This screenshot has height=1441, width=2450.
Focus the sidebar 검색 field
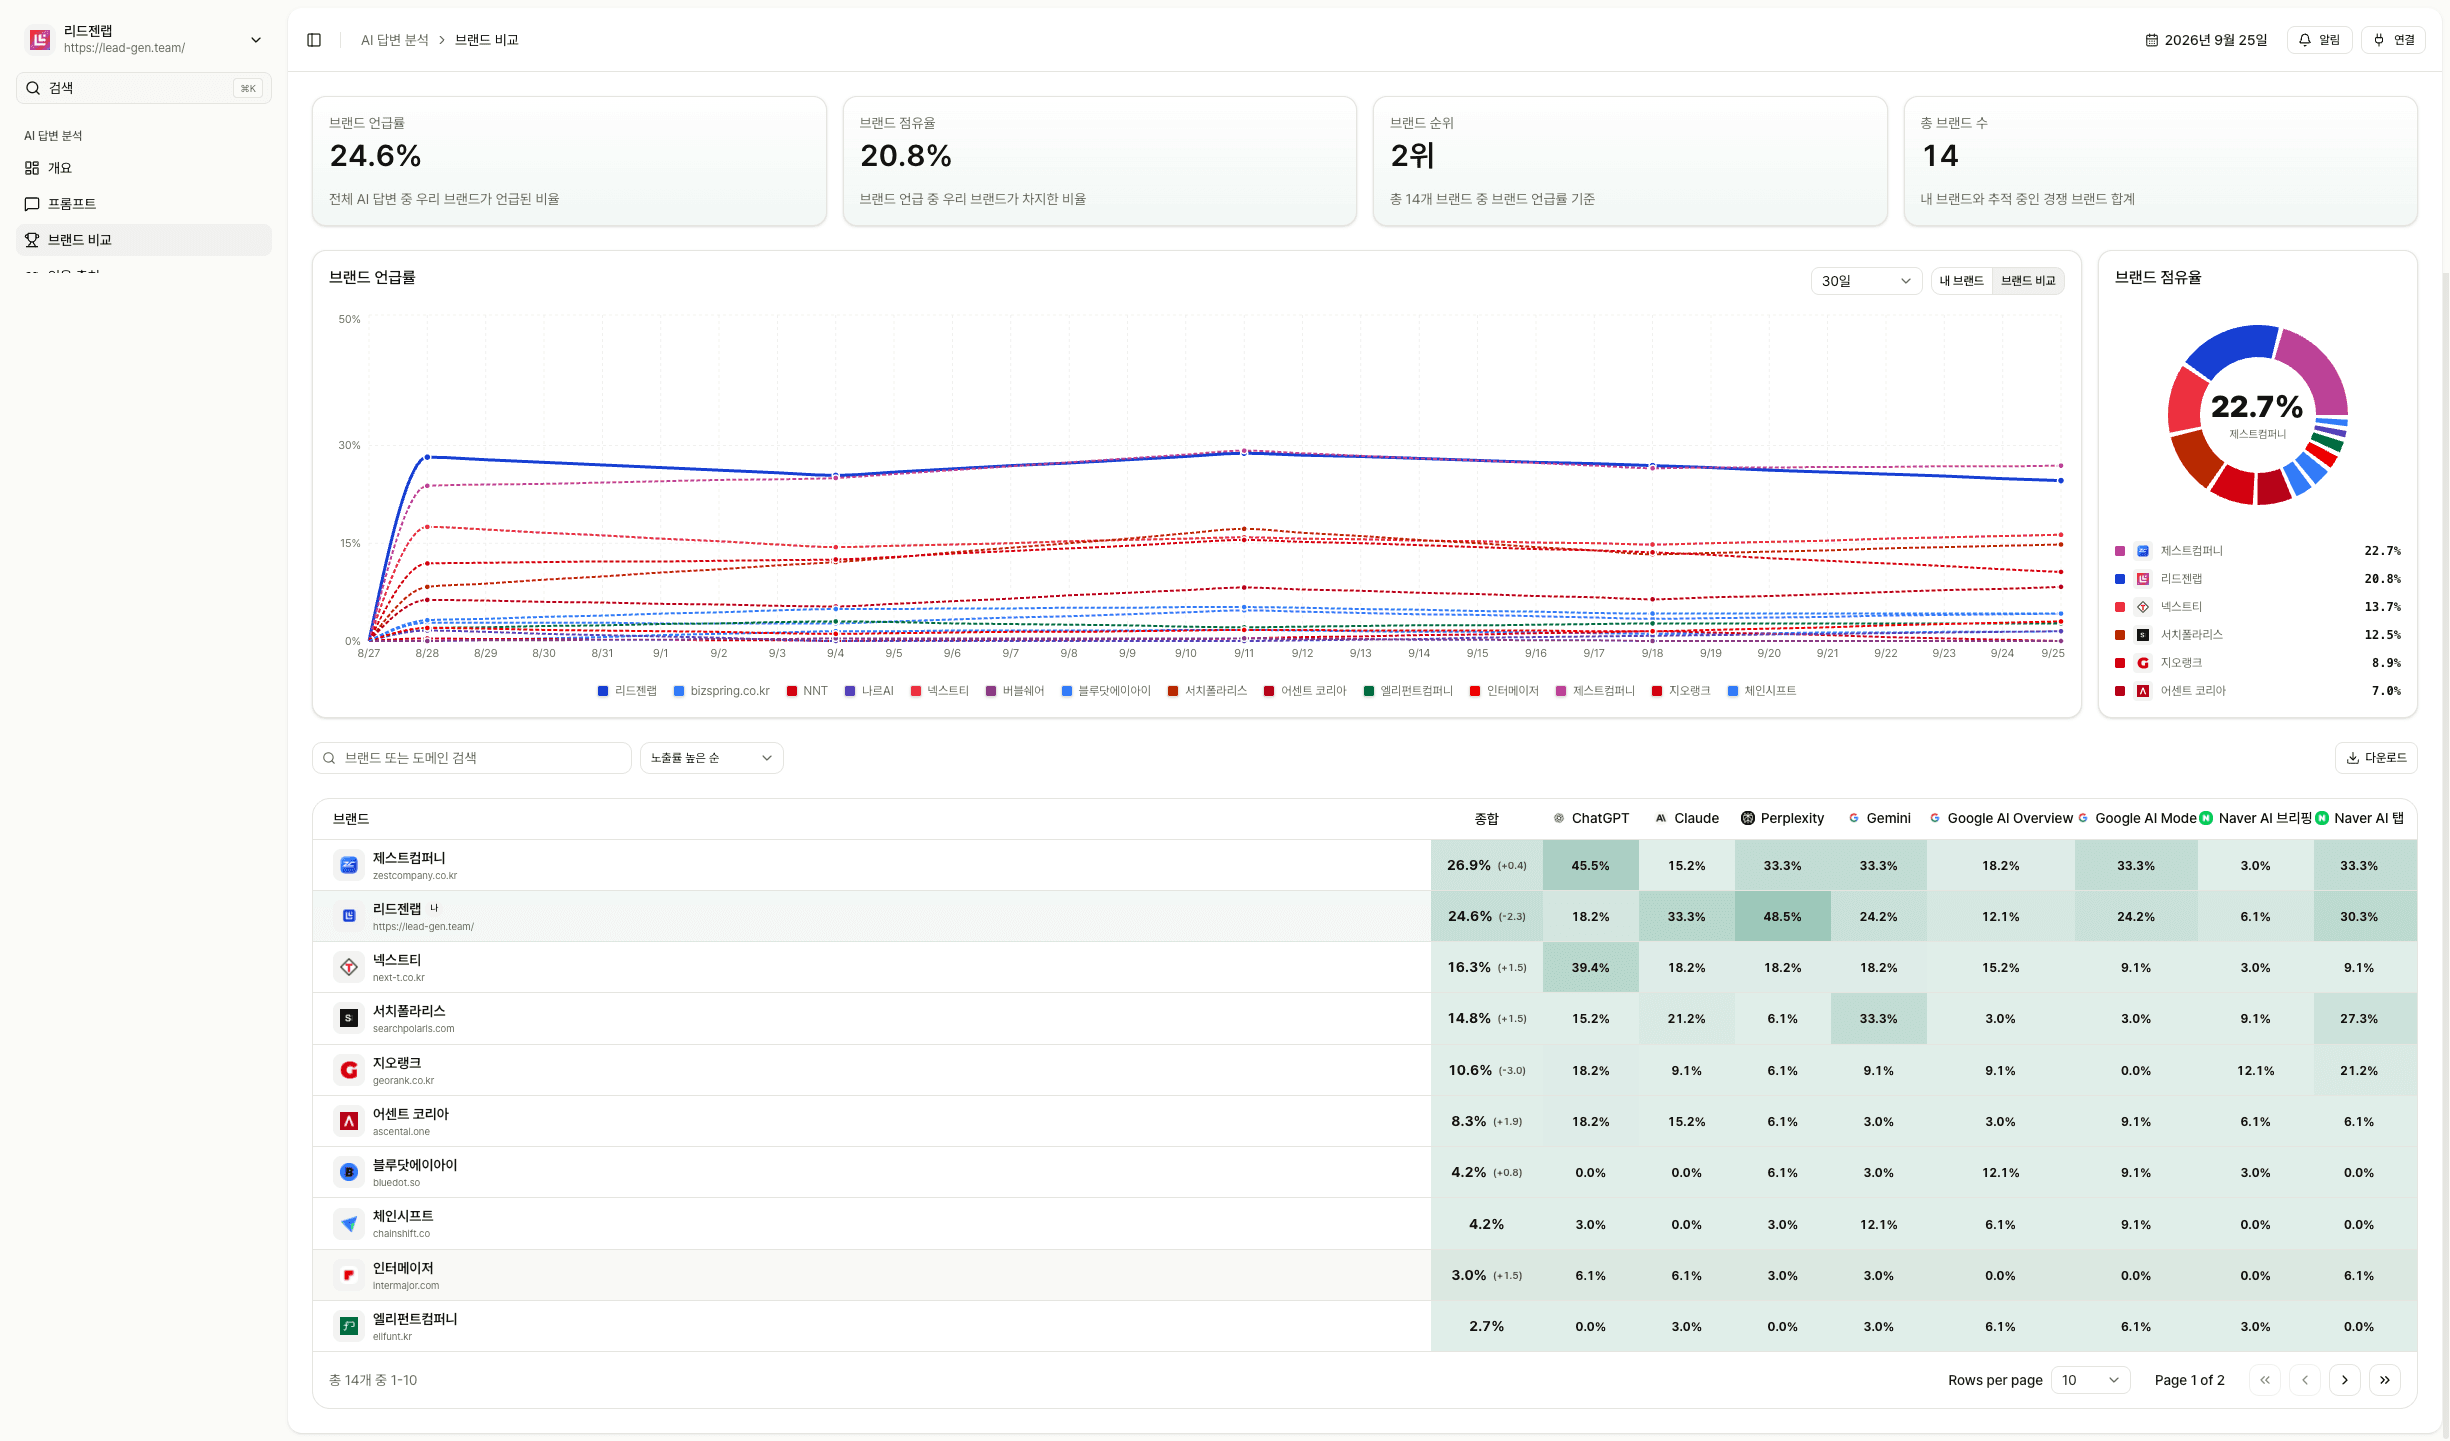pyautogui.click(x=144, y=88)
